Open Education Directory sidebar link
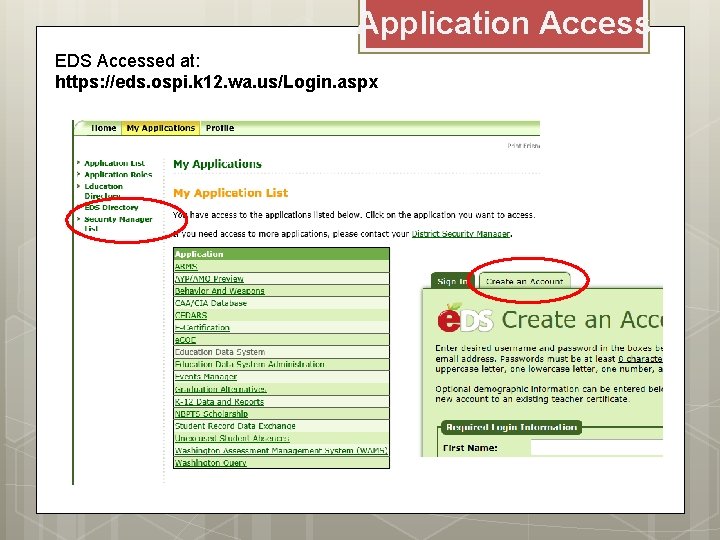Screen dimensions: 720x540 click(x=103, y=191)
